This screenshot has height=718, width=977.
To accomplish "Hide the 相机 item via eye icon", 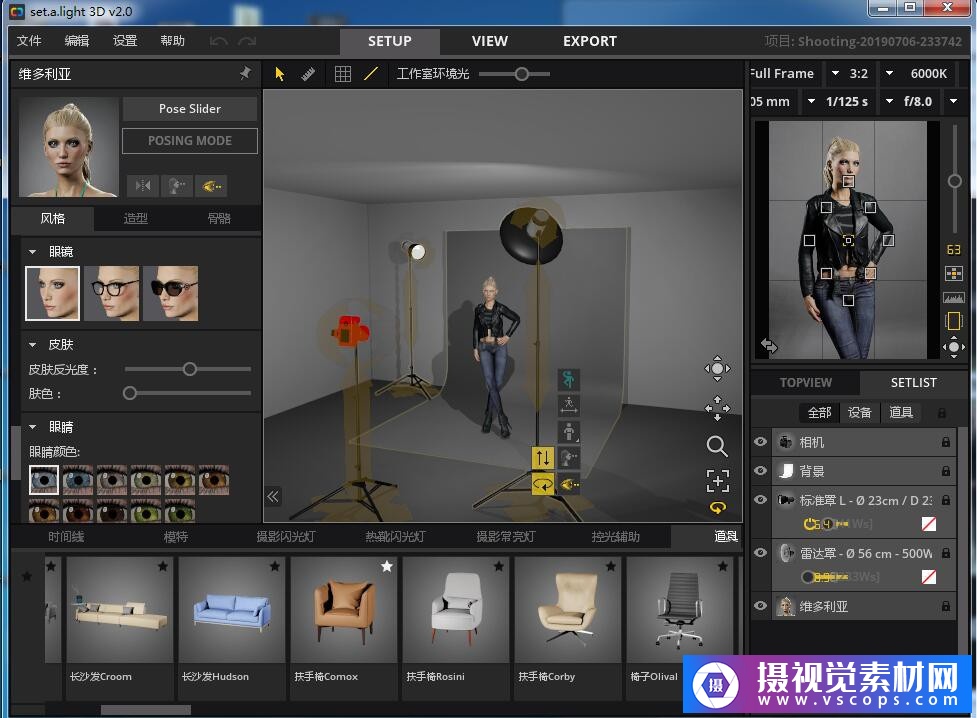I will (x=760, y=442).
